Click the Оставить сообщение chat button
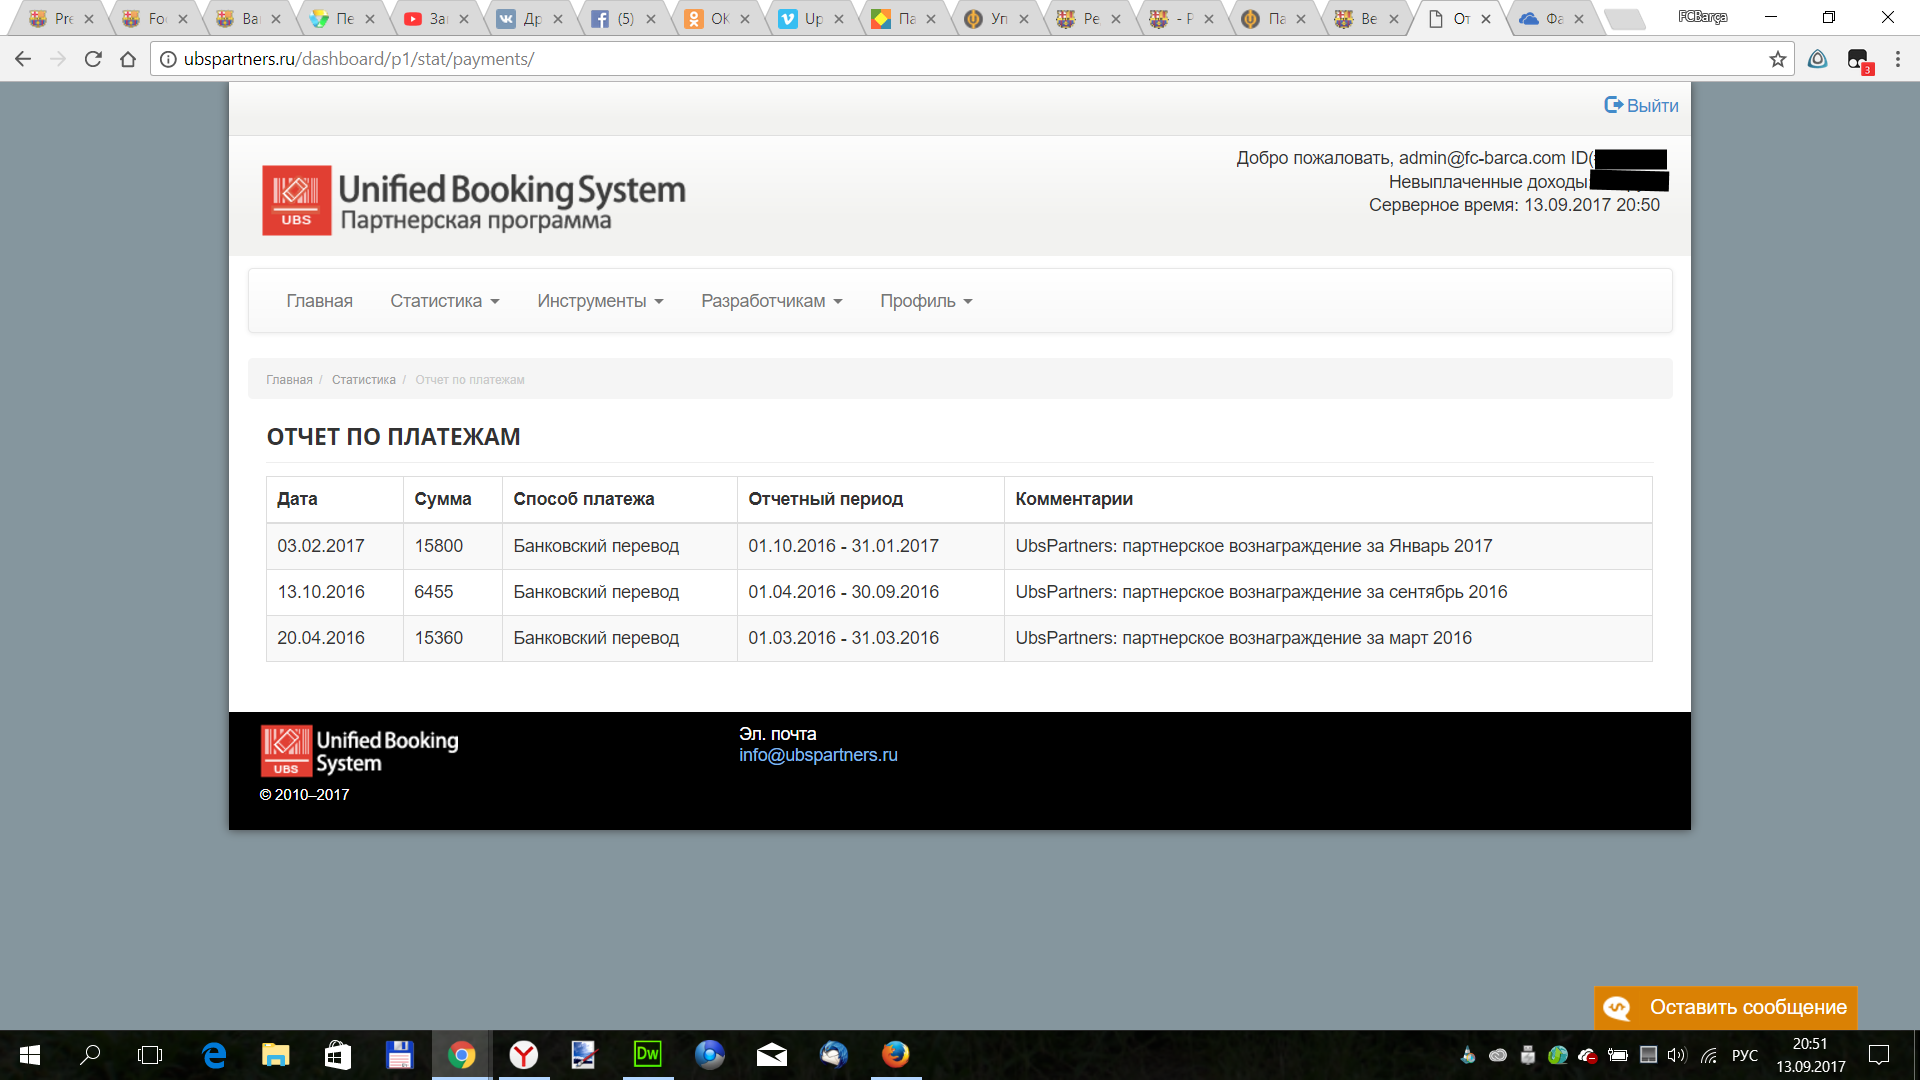This screenshot has height=1080, width=1920. [1725, 1007]
